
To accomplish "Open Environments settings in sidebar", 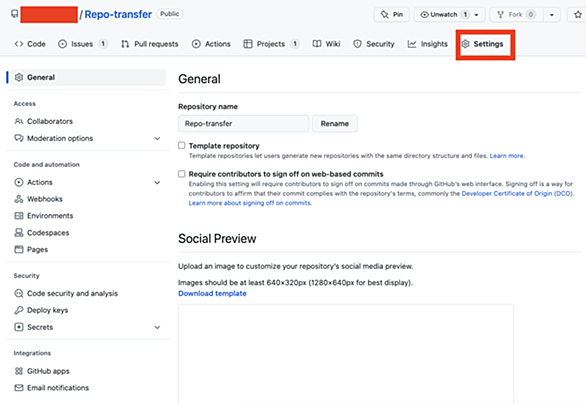I will pyautogui.click(x=50, y=216).
